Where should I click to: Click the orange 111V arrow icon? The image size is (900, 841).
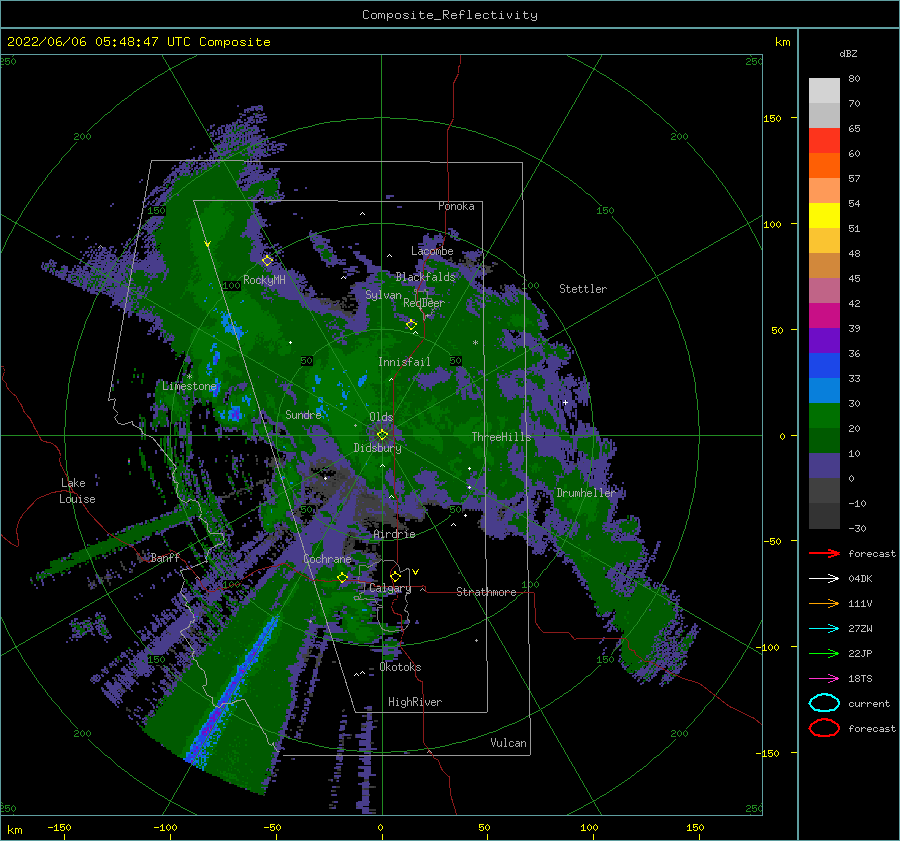pos(824,603)
